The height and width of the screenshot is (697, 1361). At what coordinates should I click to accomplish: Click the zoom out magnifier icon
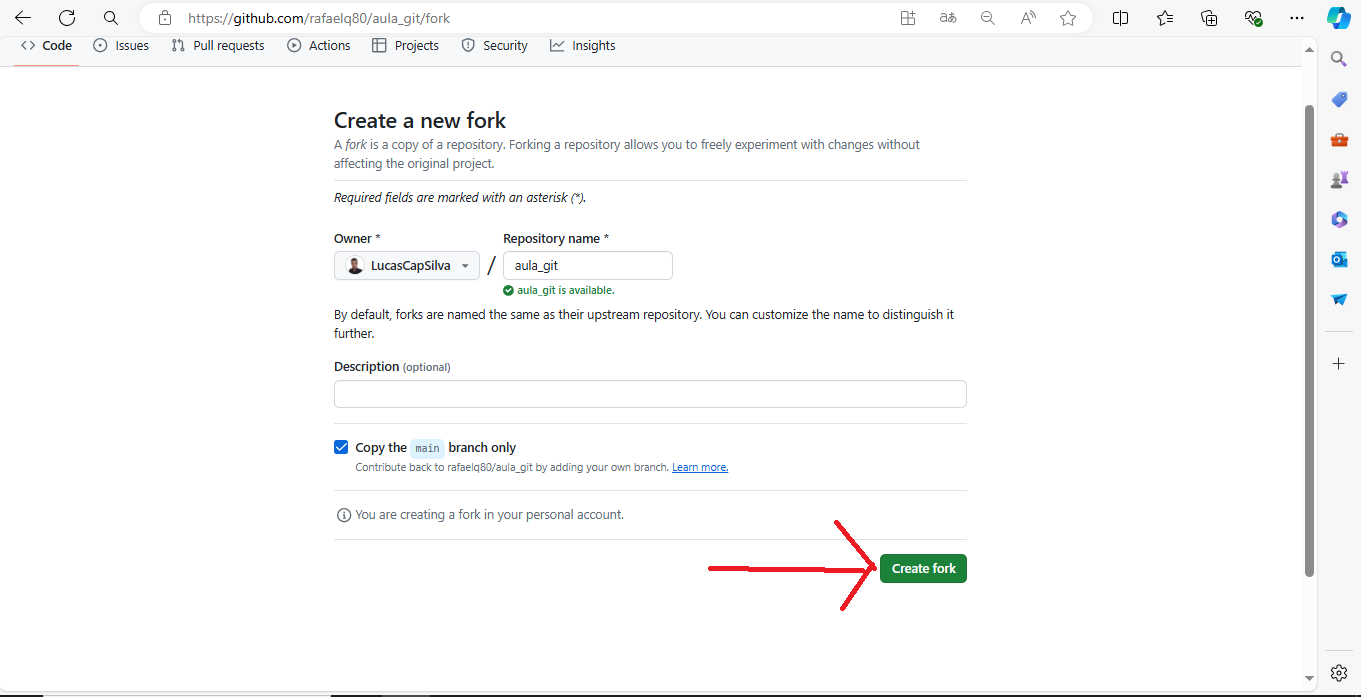click(x=988, y=18)
